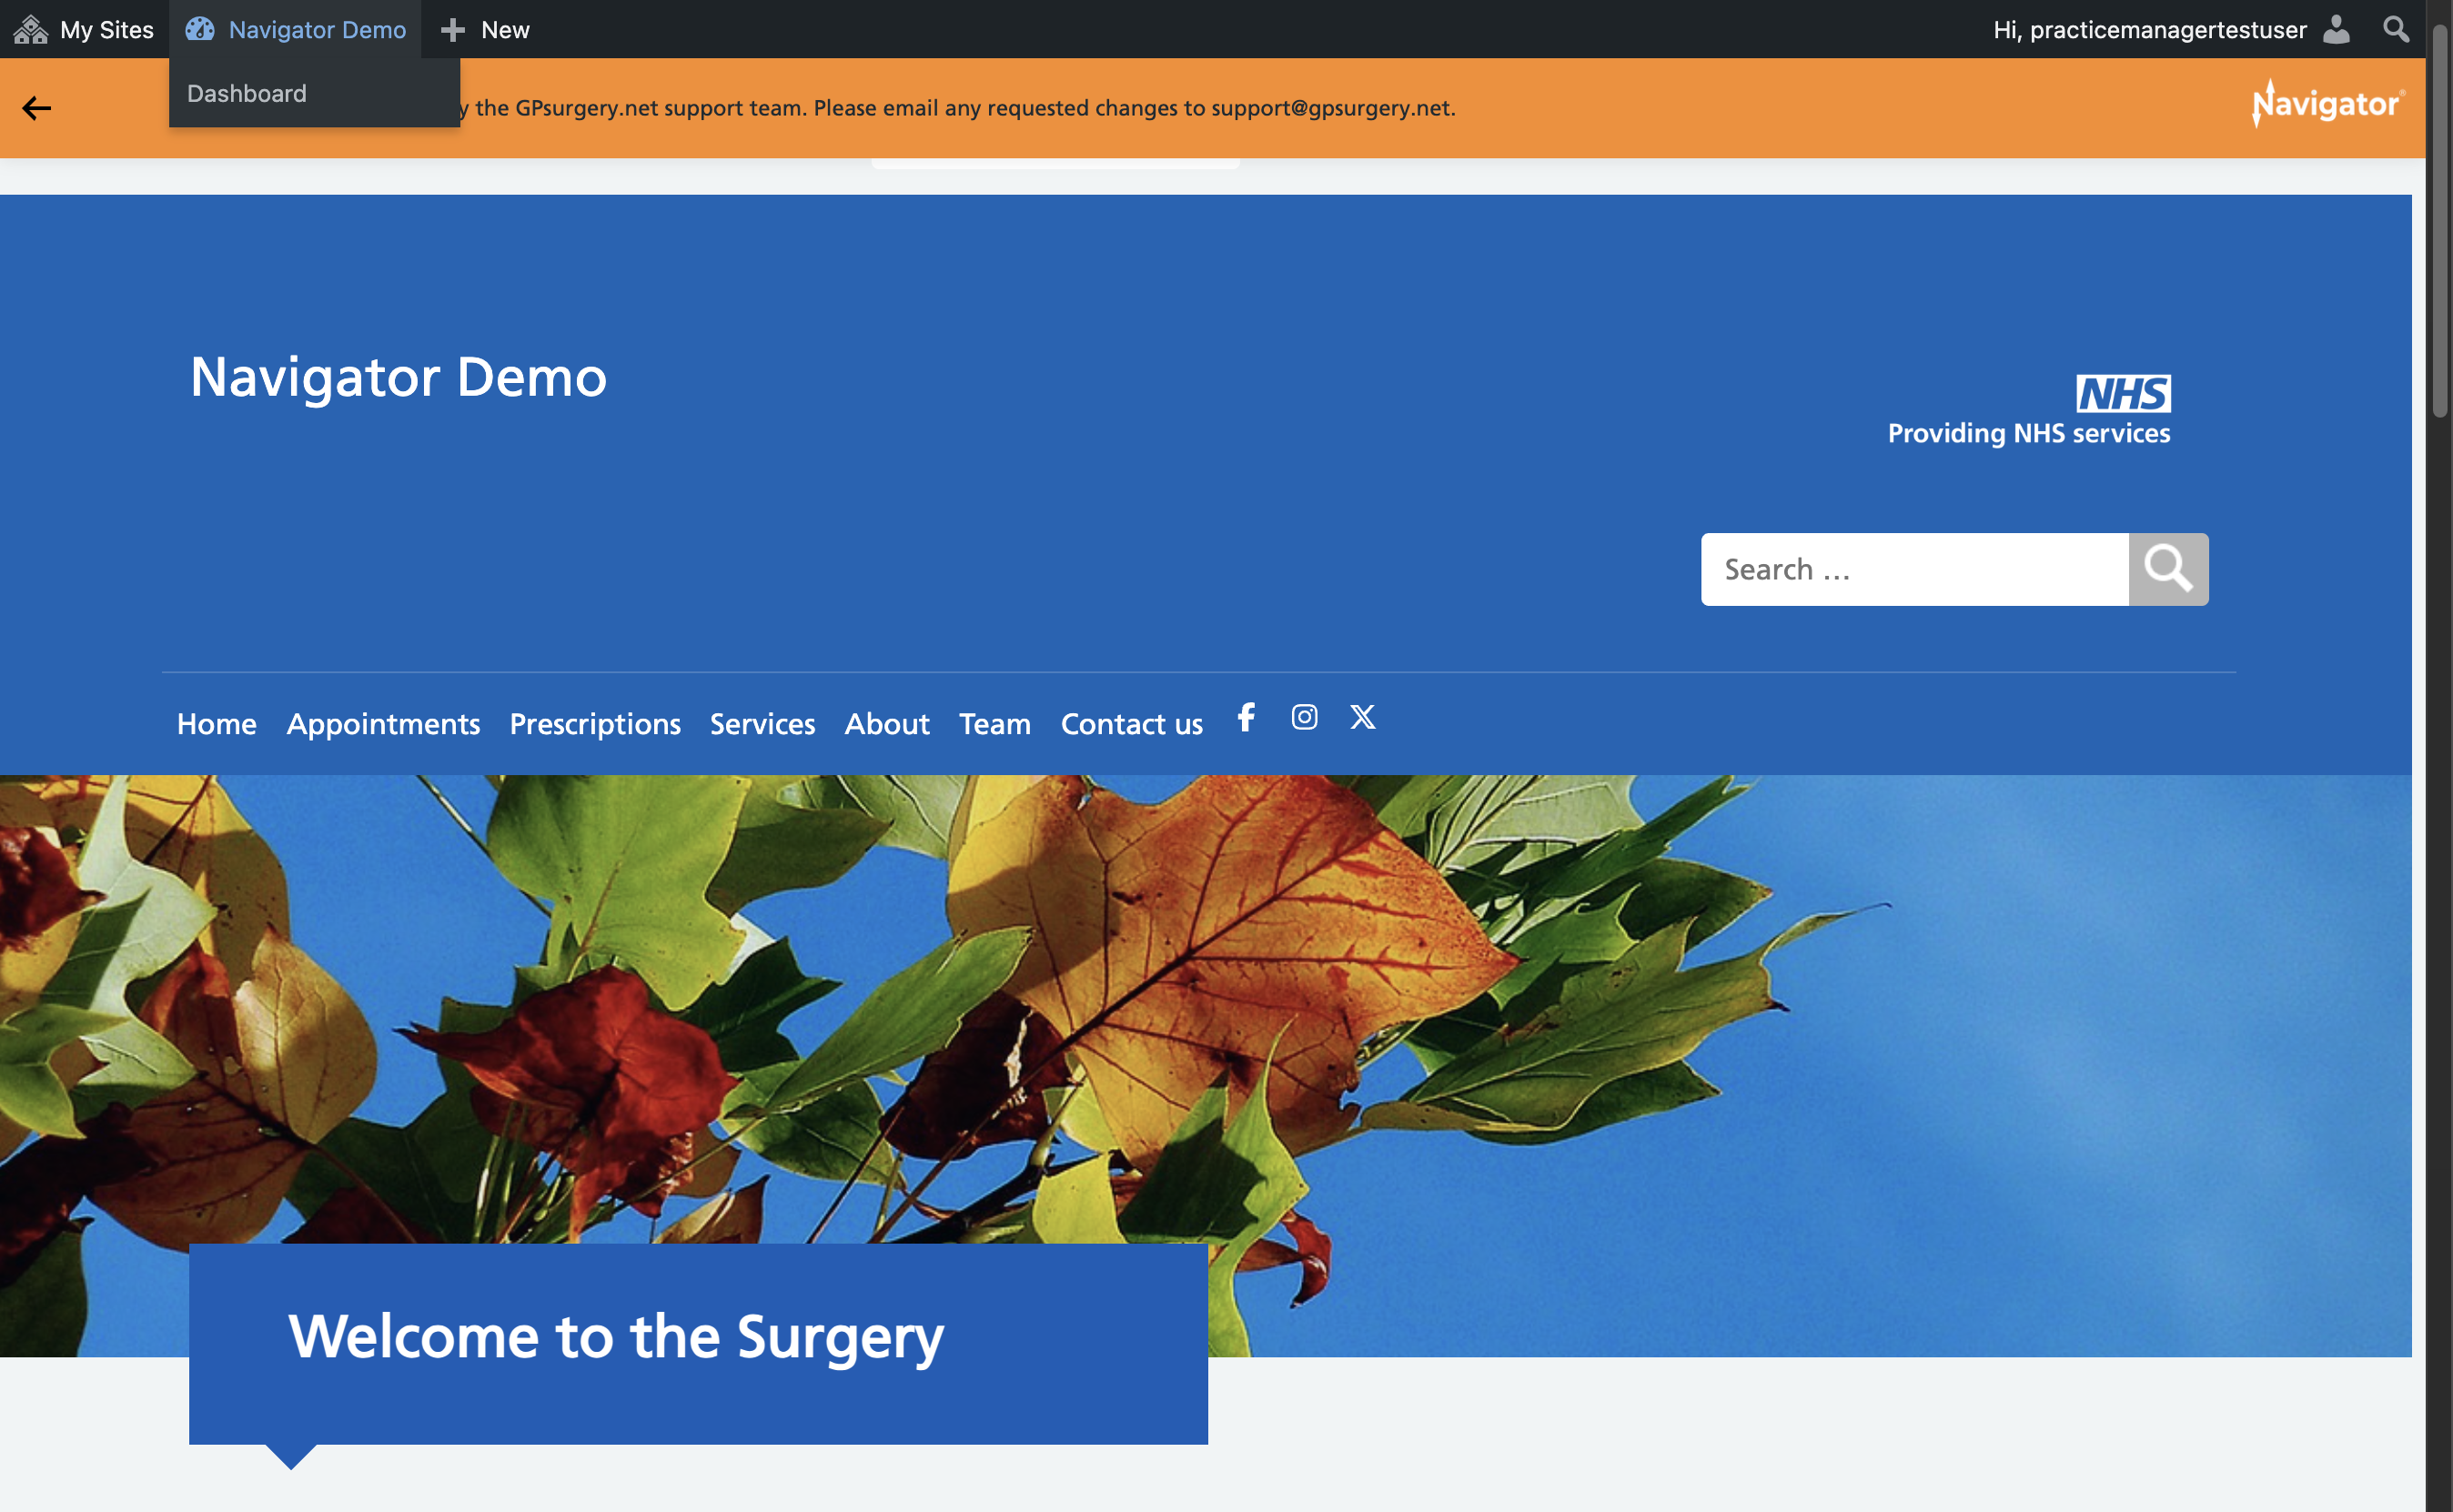This screenshot has width=2453, height=1512.
Task: Click the Welcome to the Surgery heading
Action: click(x=615, y=1337)
